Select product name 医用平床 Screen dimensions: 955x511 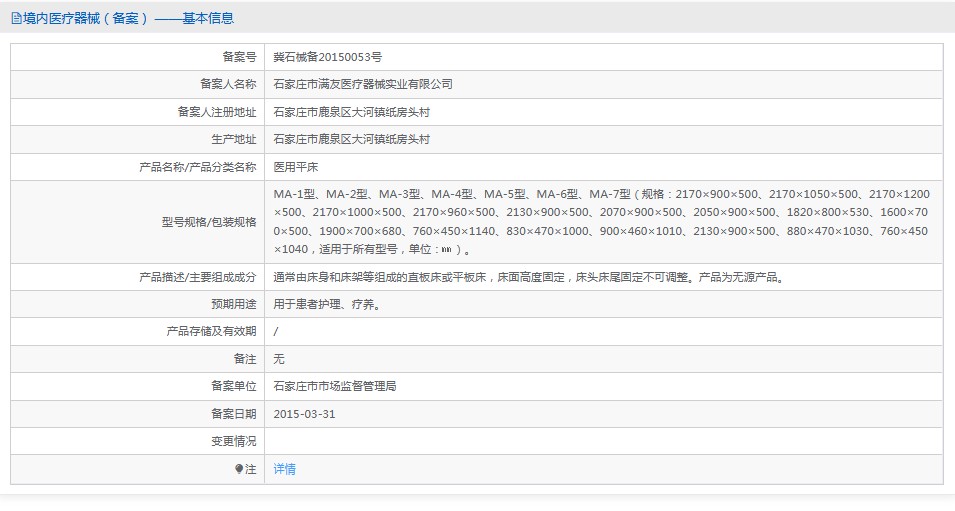pos(295,167)
